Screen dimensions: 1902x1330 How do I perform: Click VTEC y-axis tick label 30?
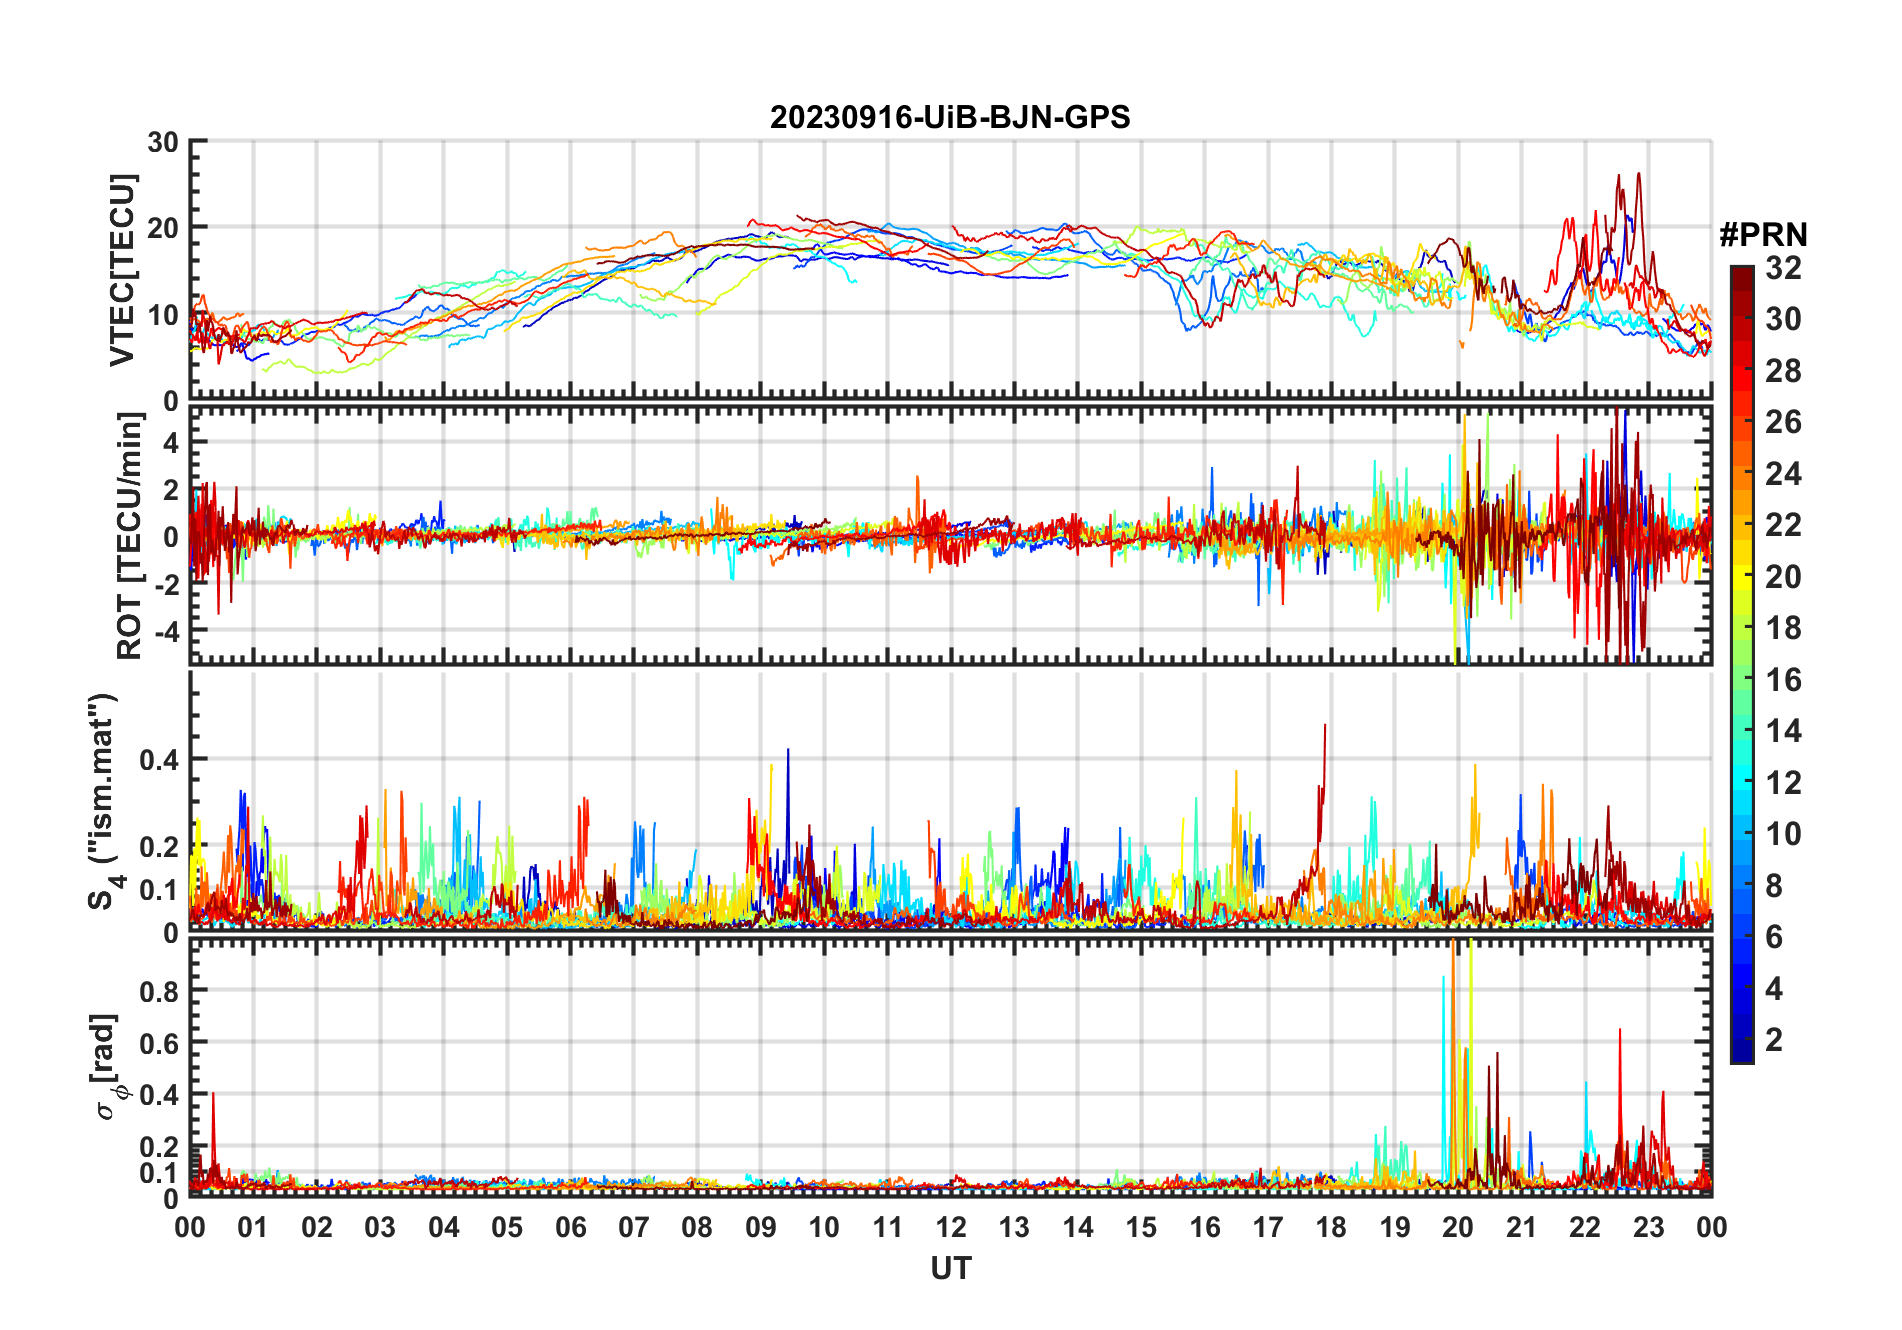163,142
